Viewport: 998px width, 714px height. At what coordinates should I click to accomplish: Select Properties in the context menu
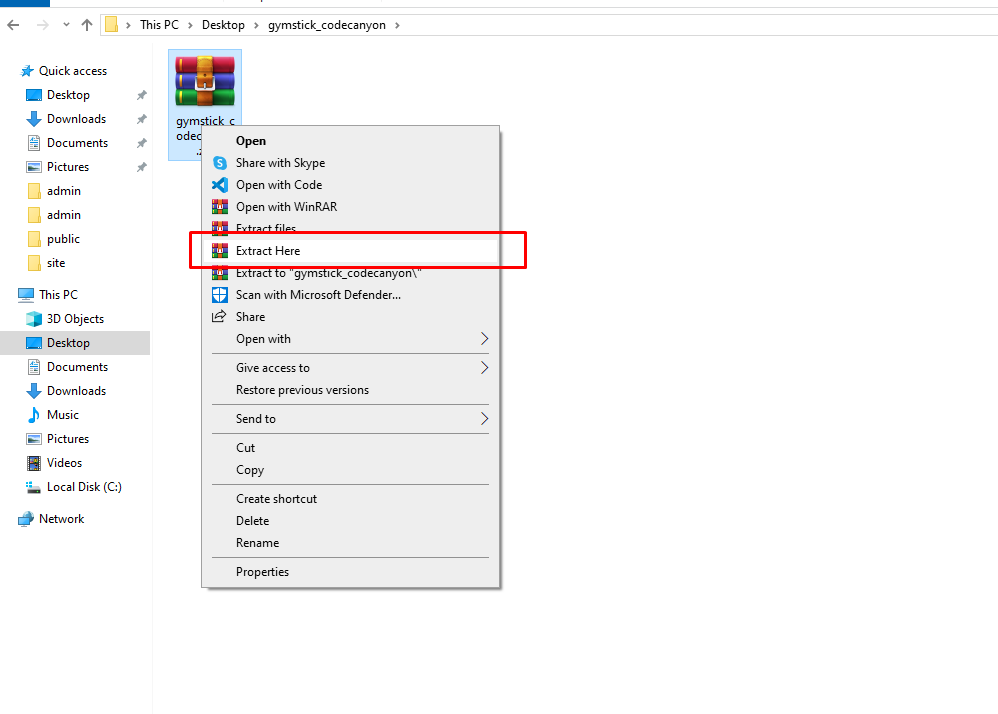(x=262, y=572)
